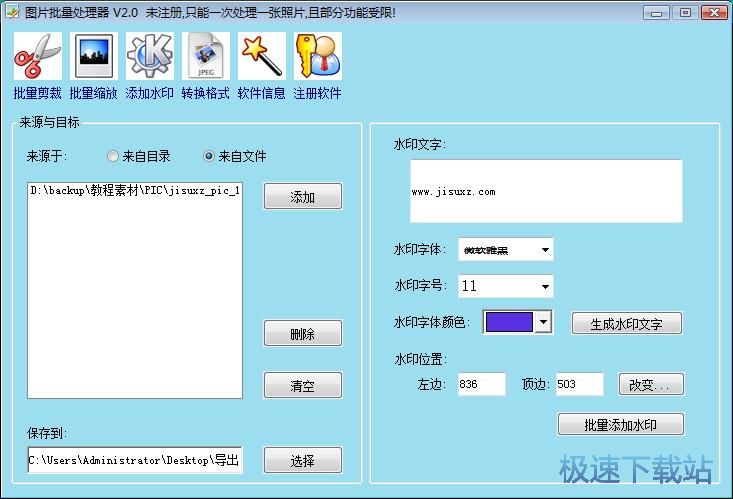Screen dimensions: 733x499
Task: Click the 批量添加水印 button
Action: coord(621,425)
